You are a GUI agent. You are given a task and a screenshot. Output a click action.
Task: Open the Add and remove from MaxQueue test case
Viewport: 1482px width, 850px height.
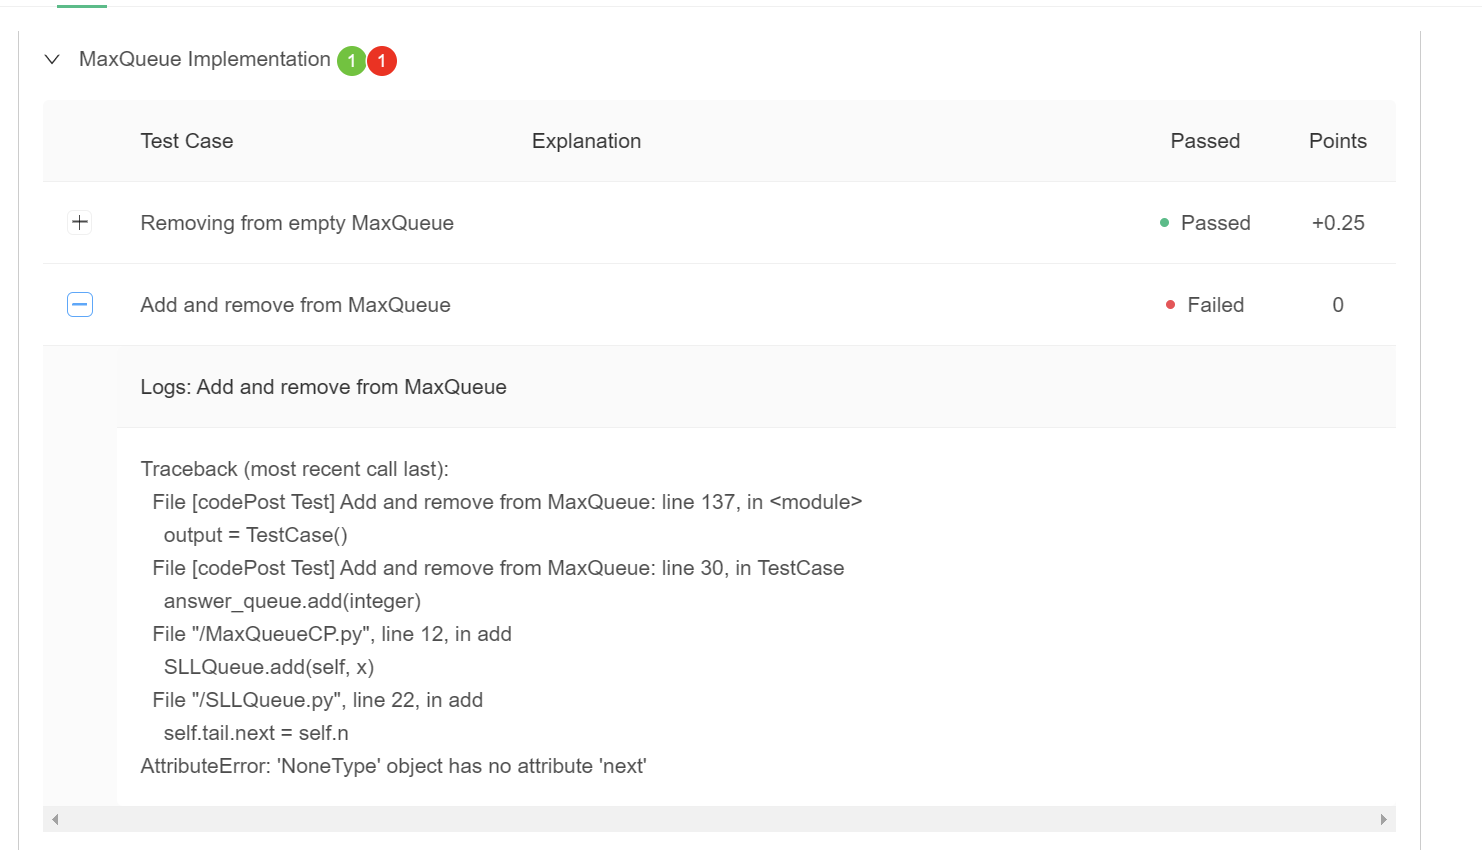[295, 304]
